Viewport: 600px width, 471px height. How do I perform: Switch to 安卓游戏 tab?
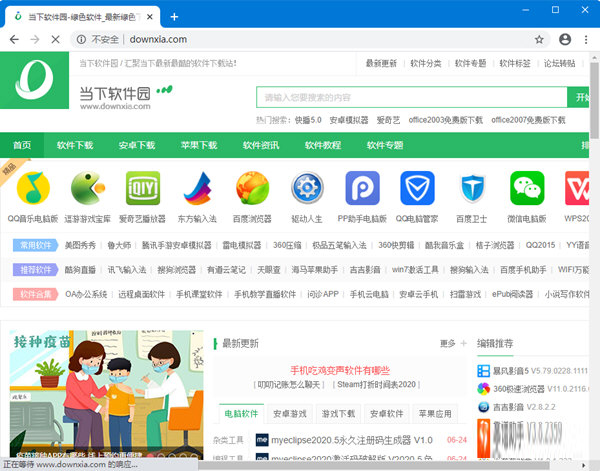click(290, 414)
